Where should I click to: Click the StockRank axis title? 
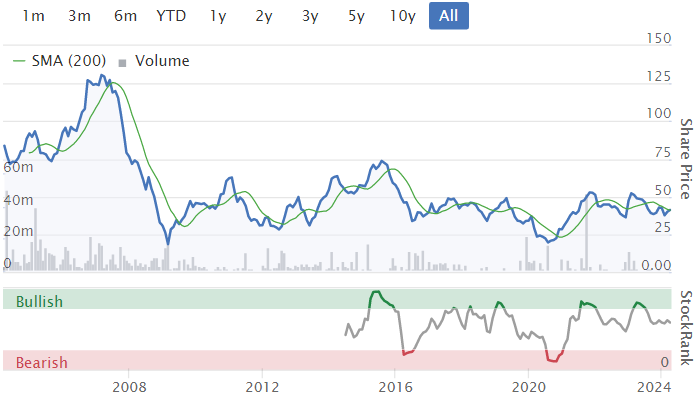(687, 328)
